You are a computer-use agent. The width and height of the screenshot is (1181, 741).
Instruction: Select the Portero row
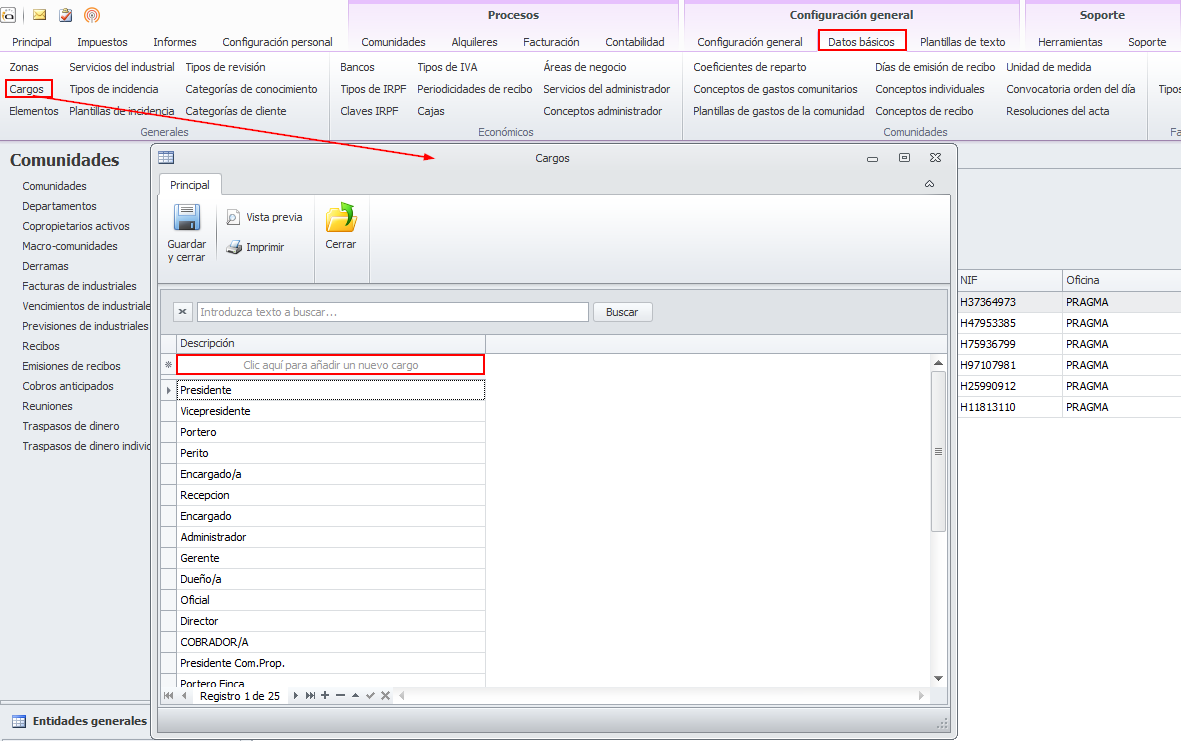(x=331, y=432)
